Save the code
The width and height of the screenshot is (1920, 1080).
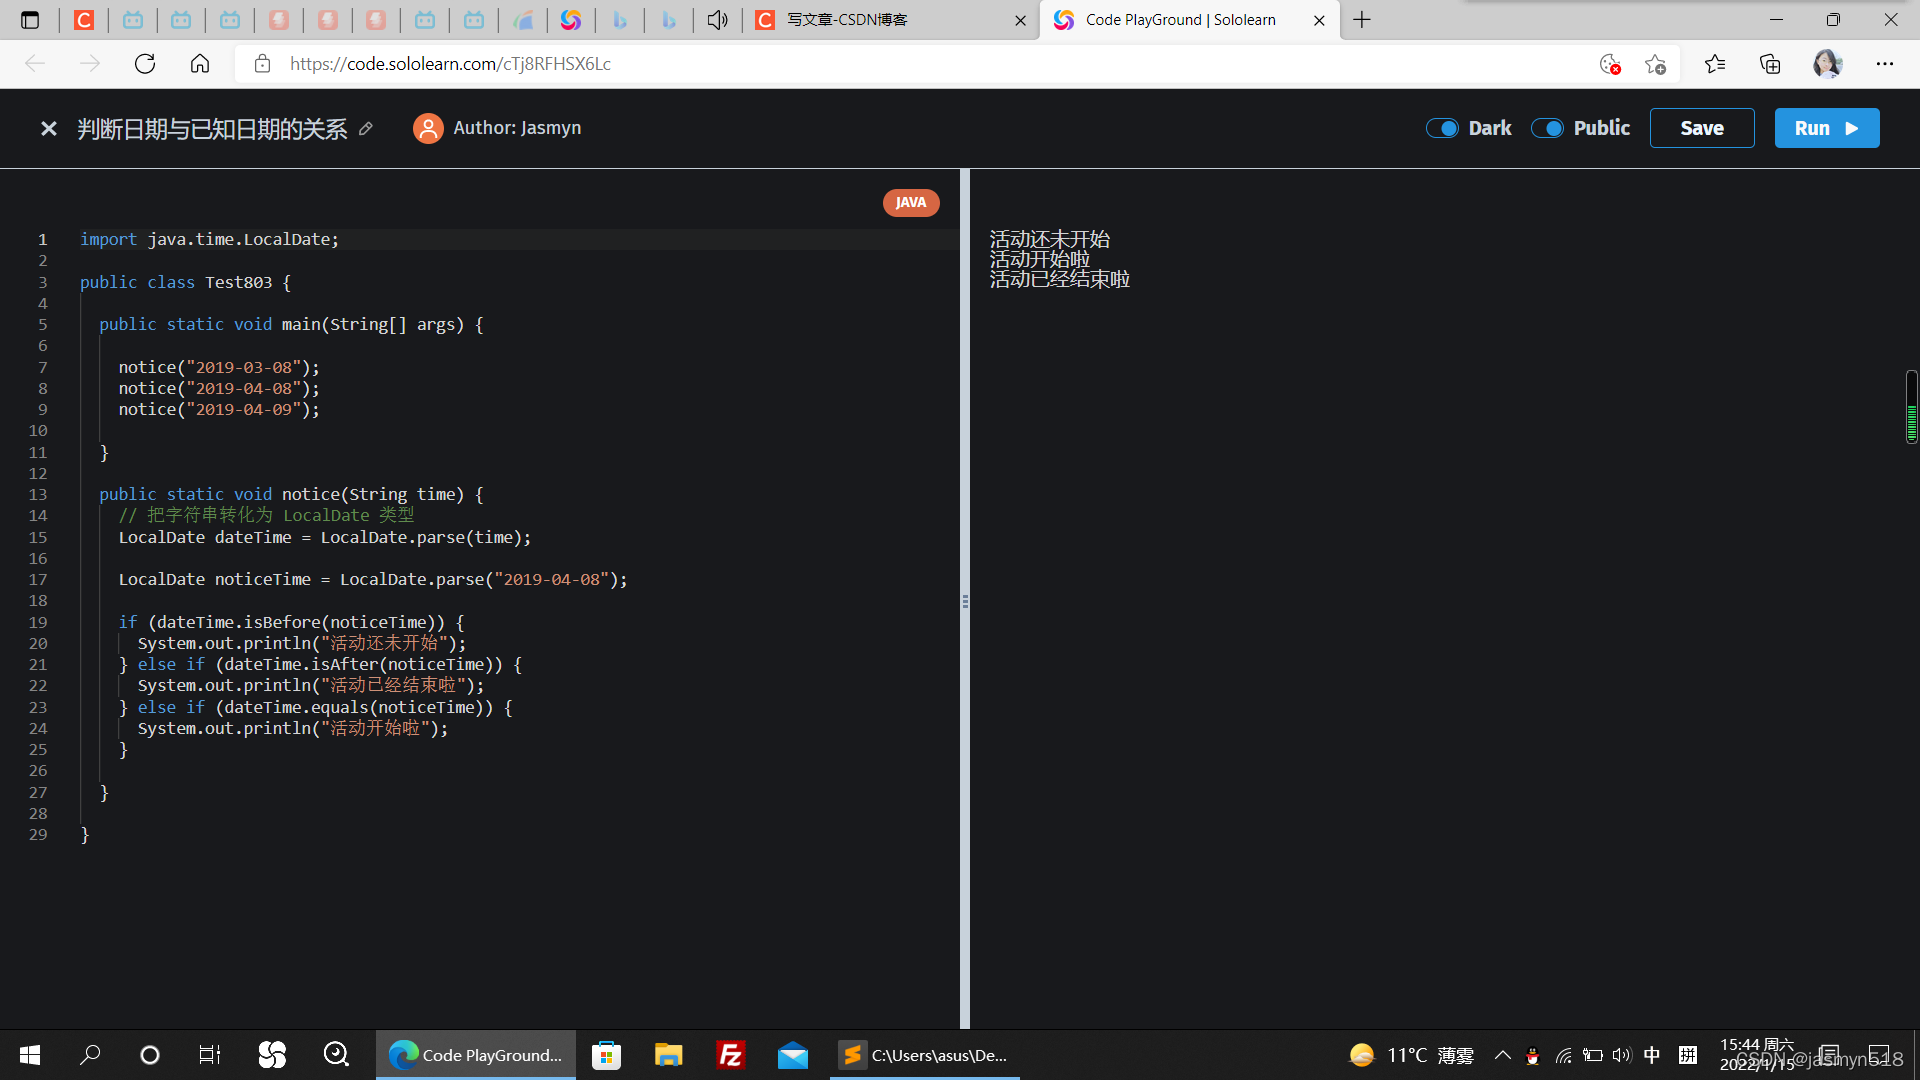click(x=1702, y=128)
